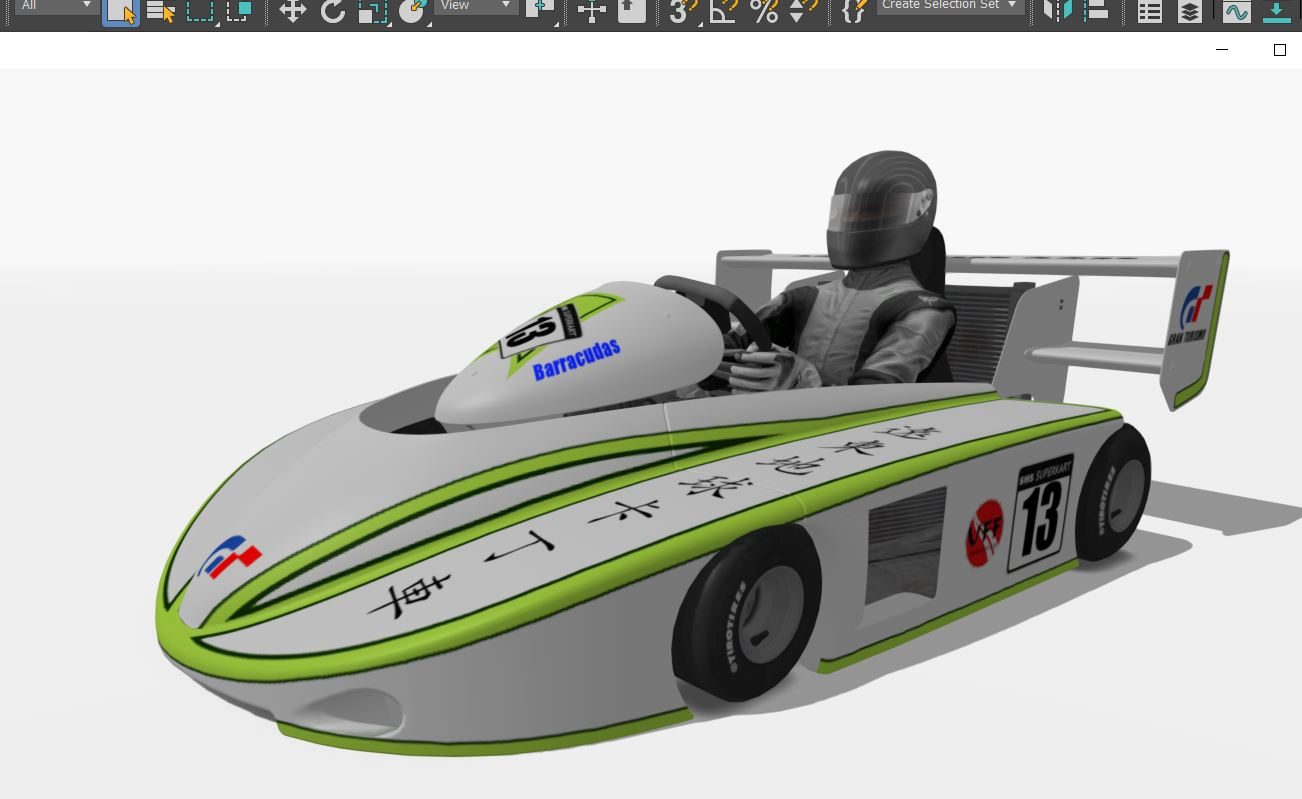Expand the All selection filter dropdown
This screenshot has height=799, width=1302.
(55, 6)
